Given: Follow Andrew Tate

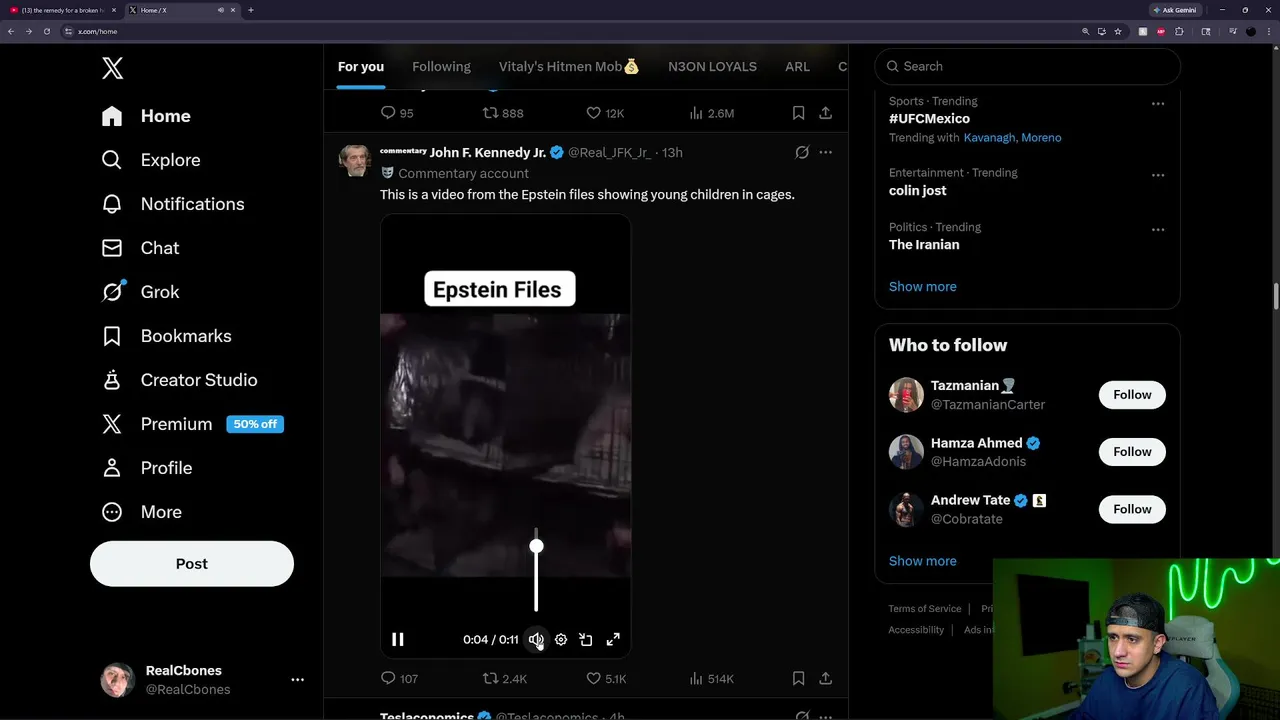Looking at the screenshot, I should (1132, 509).
